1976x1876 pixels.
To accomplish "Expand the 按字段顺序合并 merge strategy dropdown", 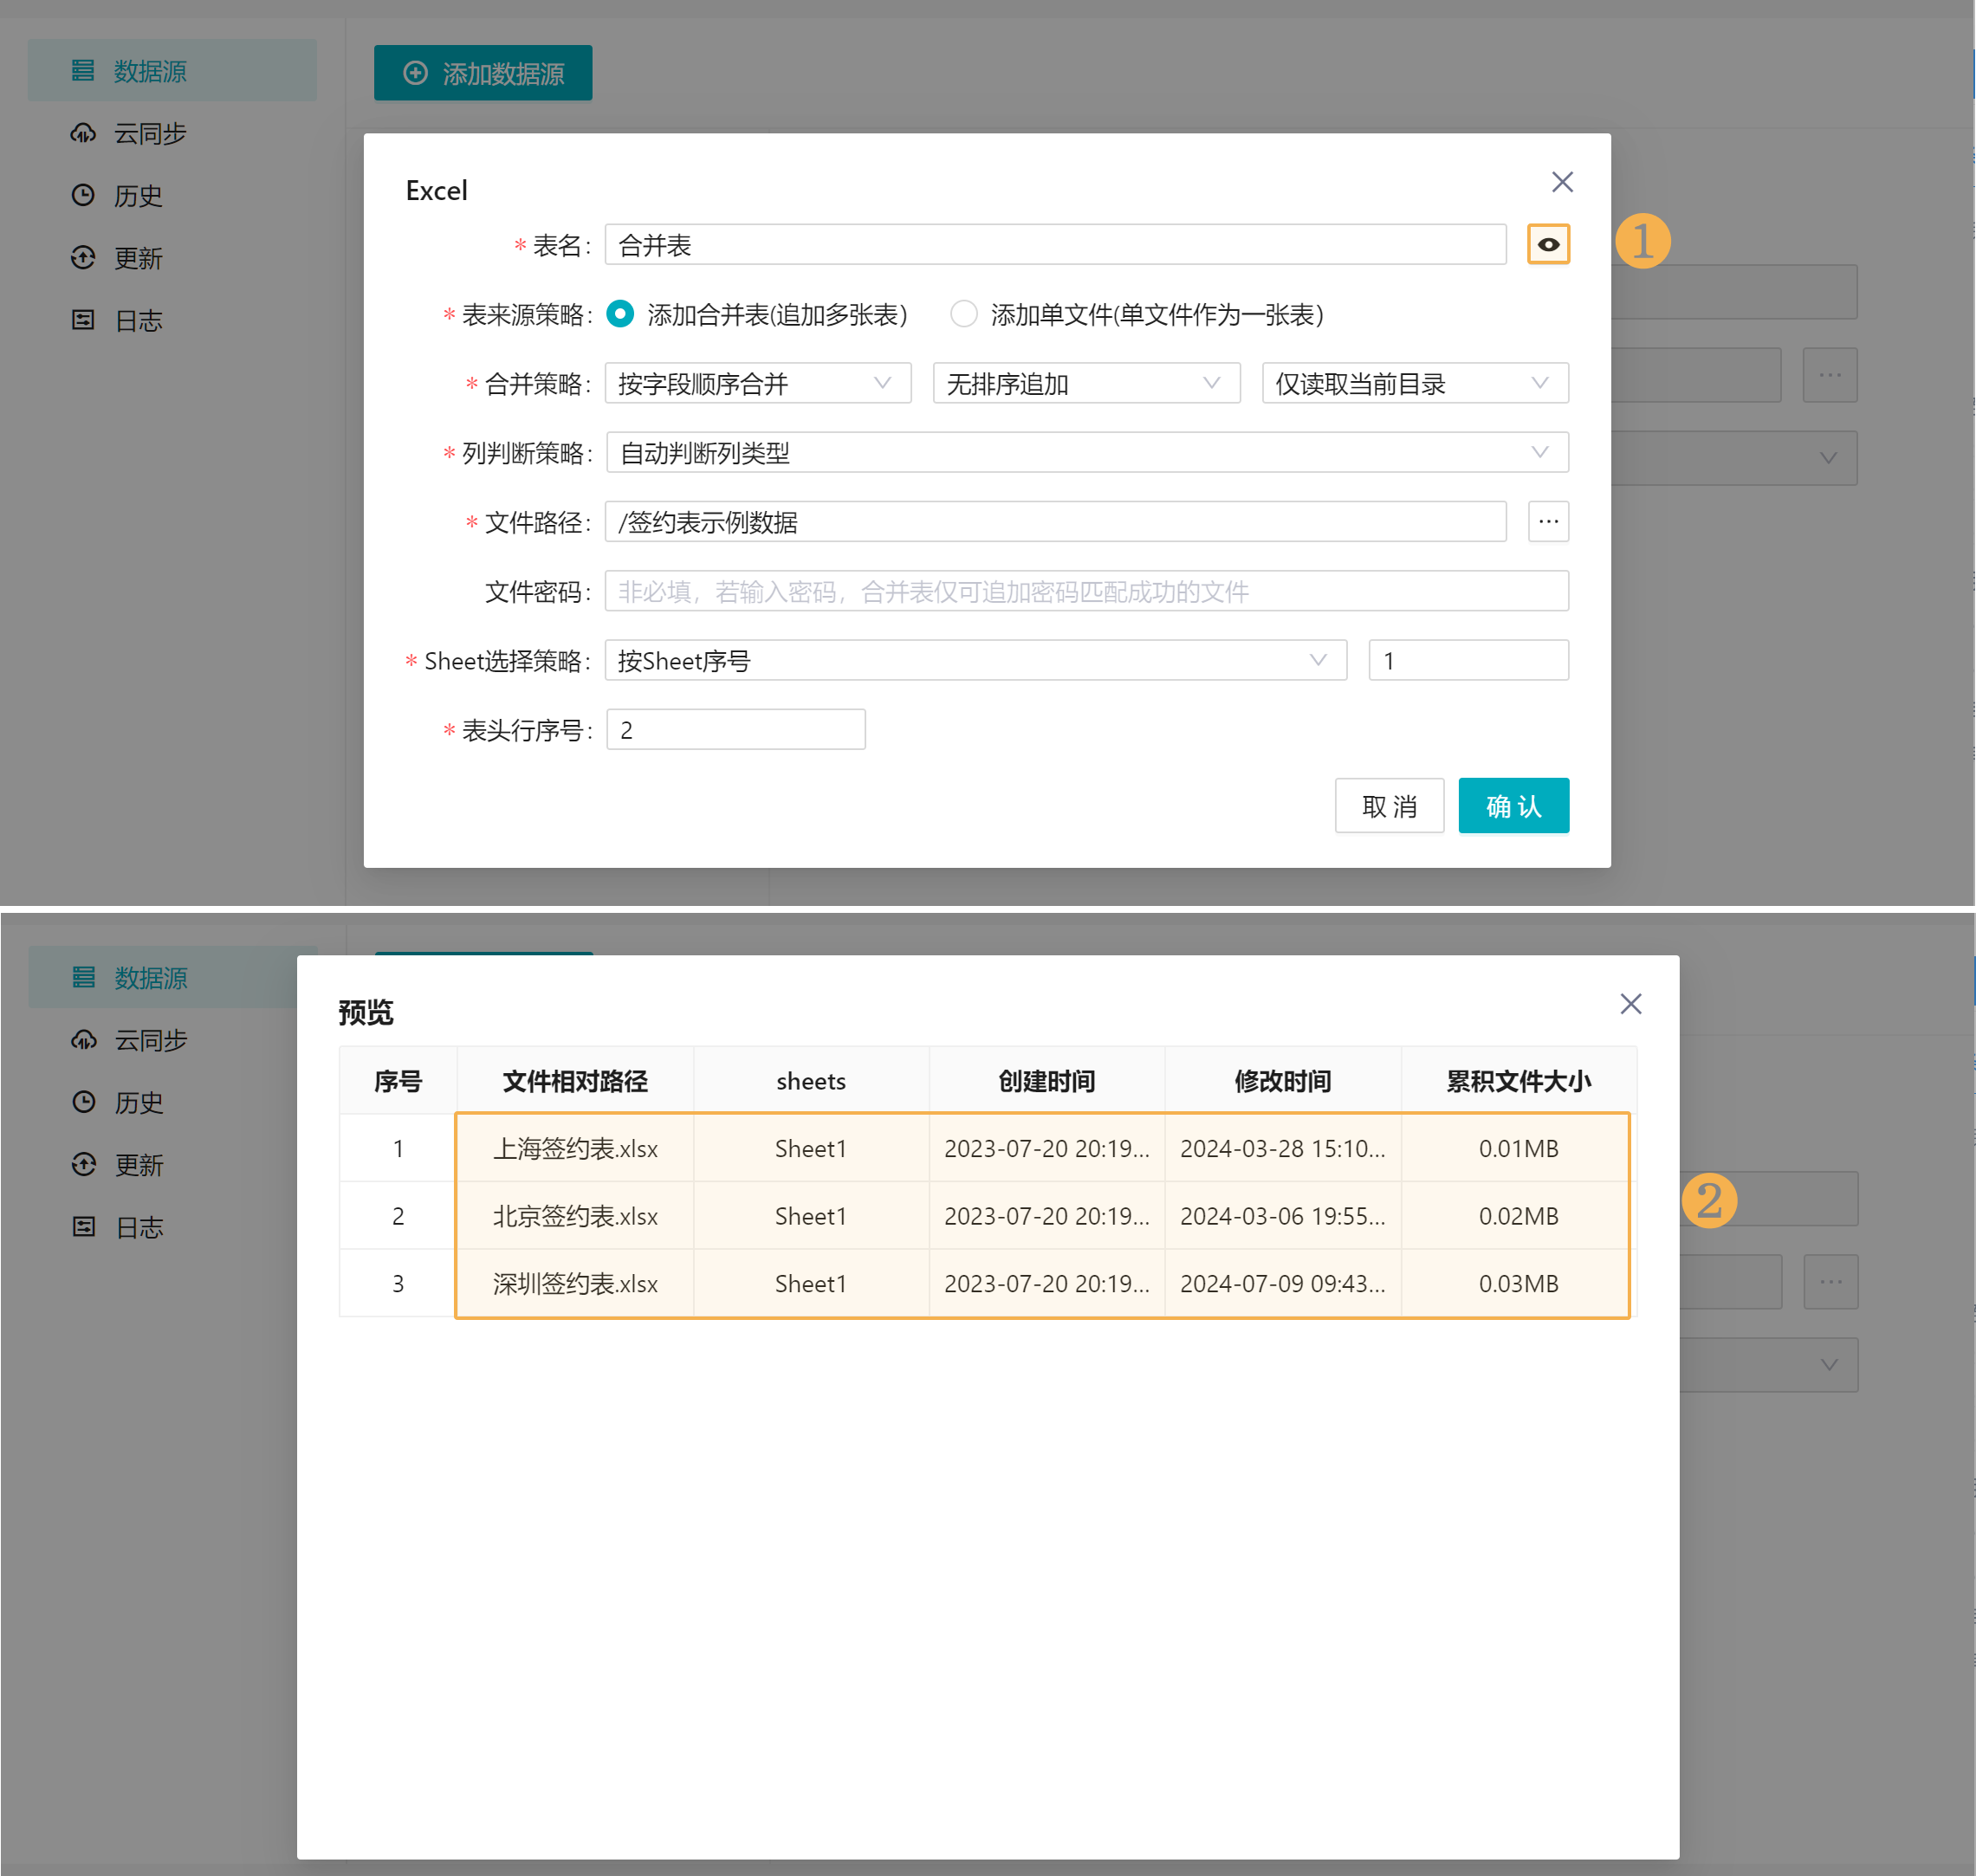I will coord(757,383).
